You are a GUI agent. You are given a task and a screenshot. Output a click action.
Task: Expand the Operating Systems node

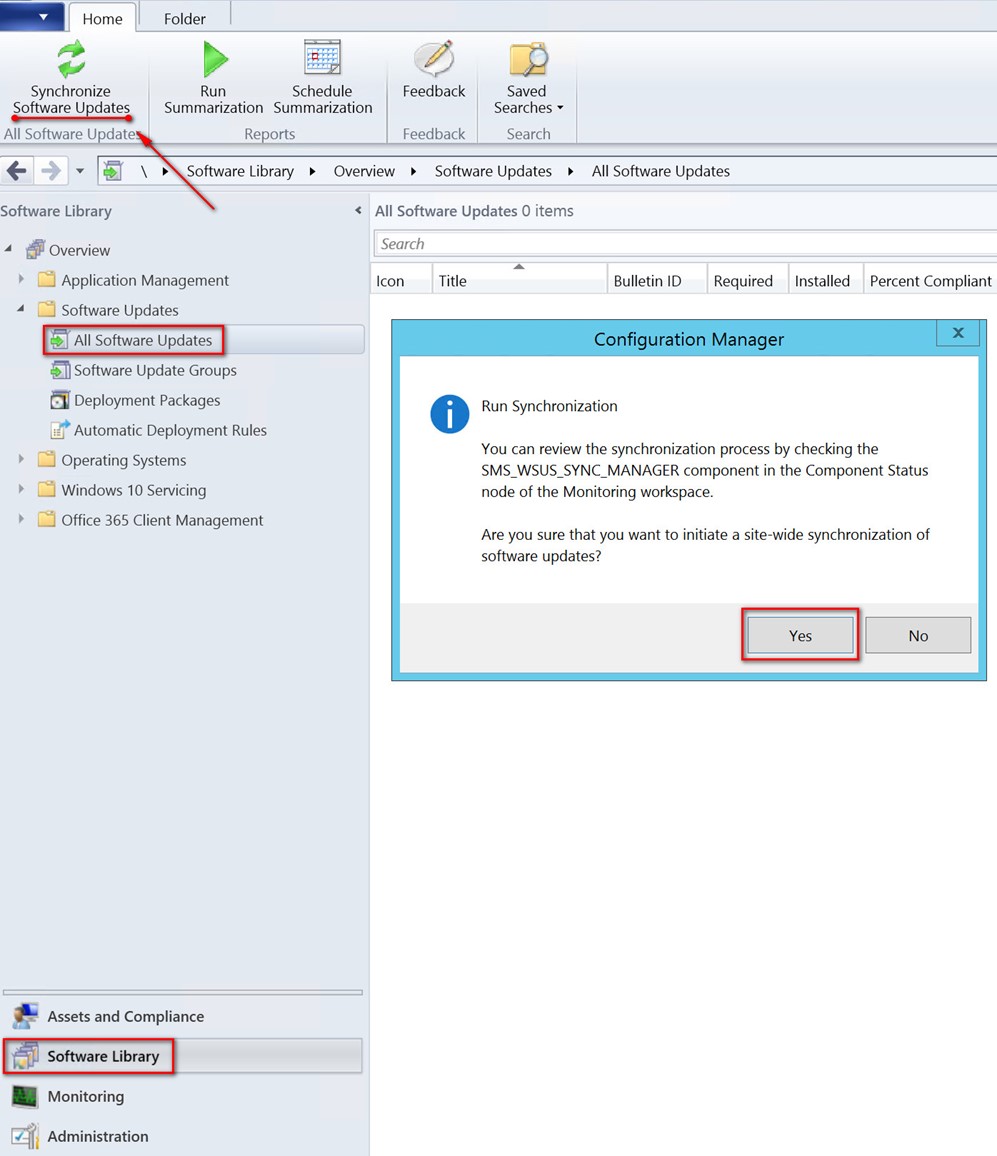click(21, 459)
